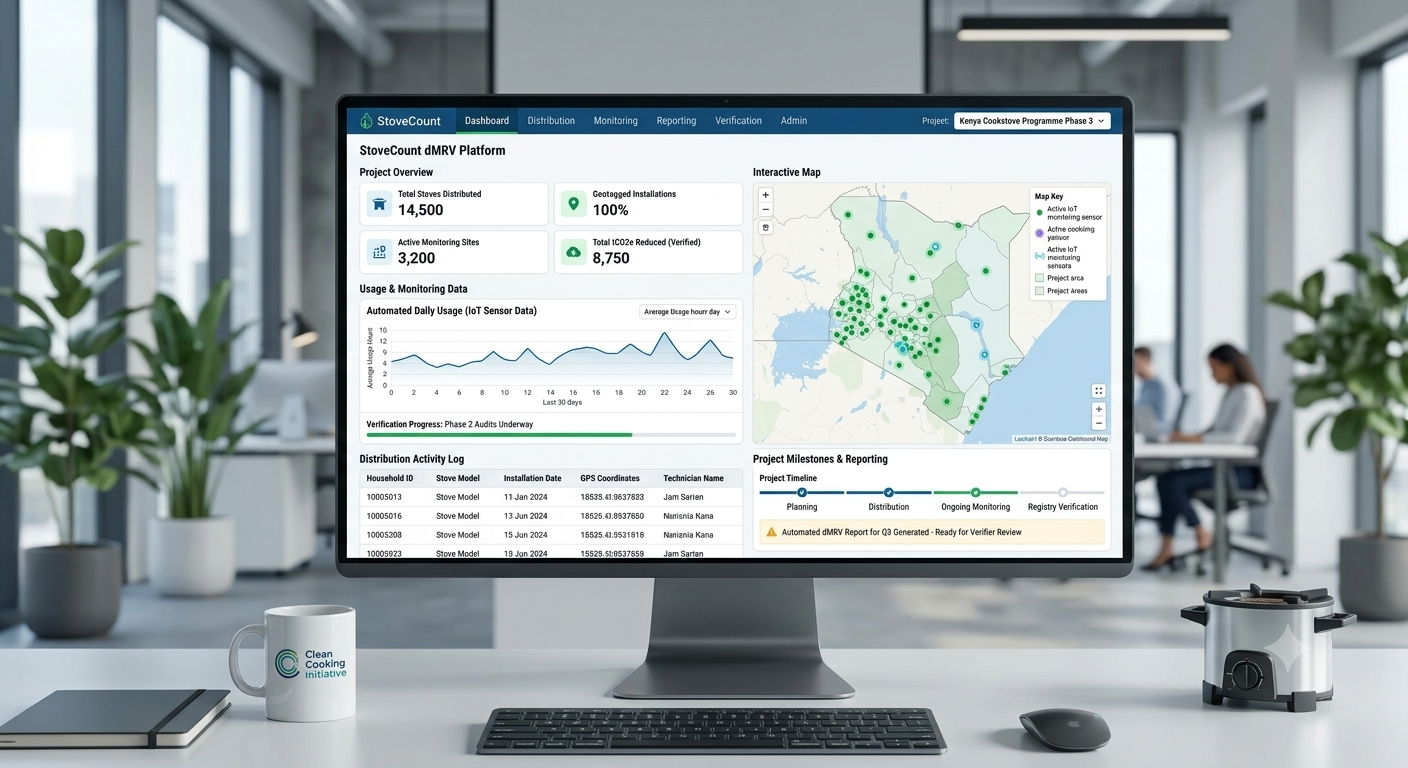This screenshot has width=1408, height=768.
Task: Select Household ID 10005016 row
Action: (x=551, y=516)
